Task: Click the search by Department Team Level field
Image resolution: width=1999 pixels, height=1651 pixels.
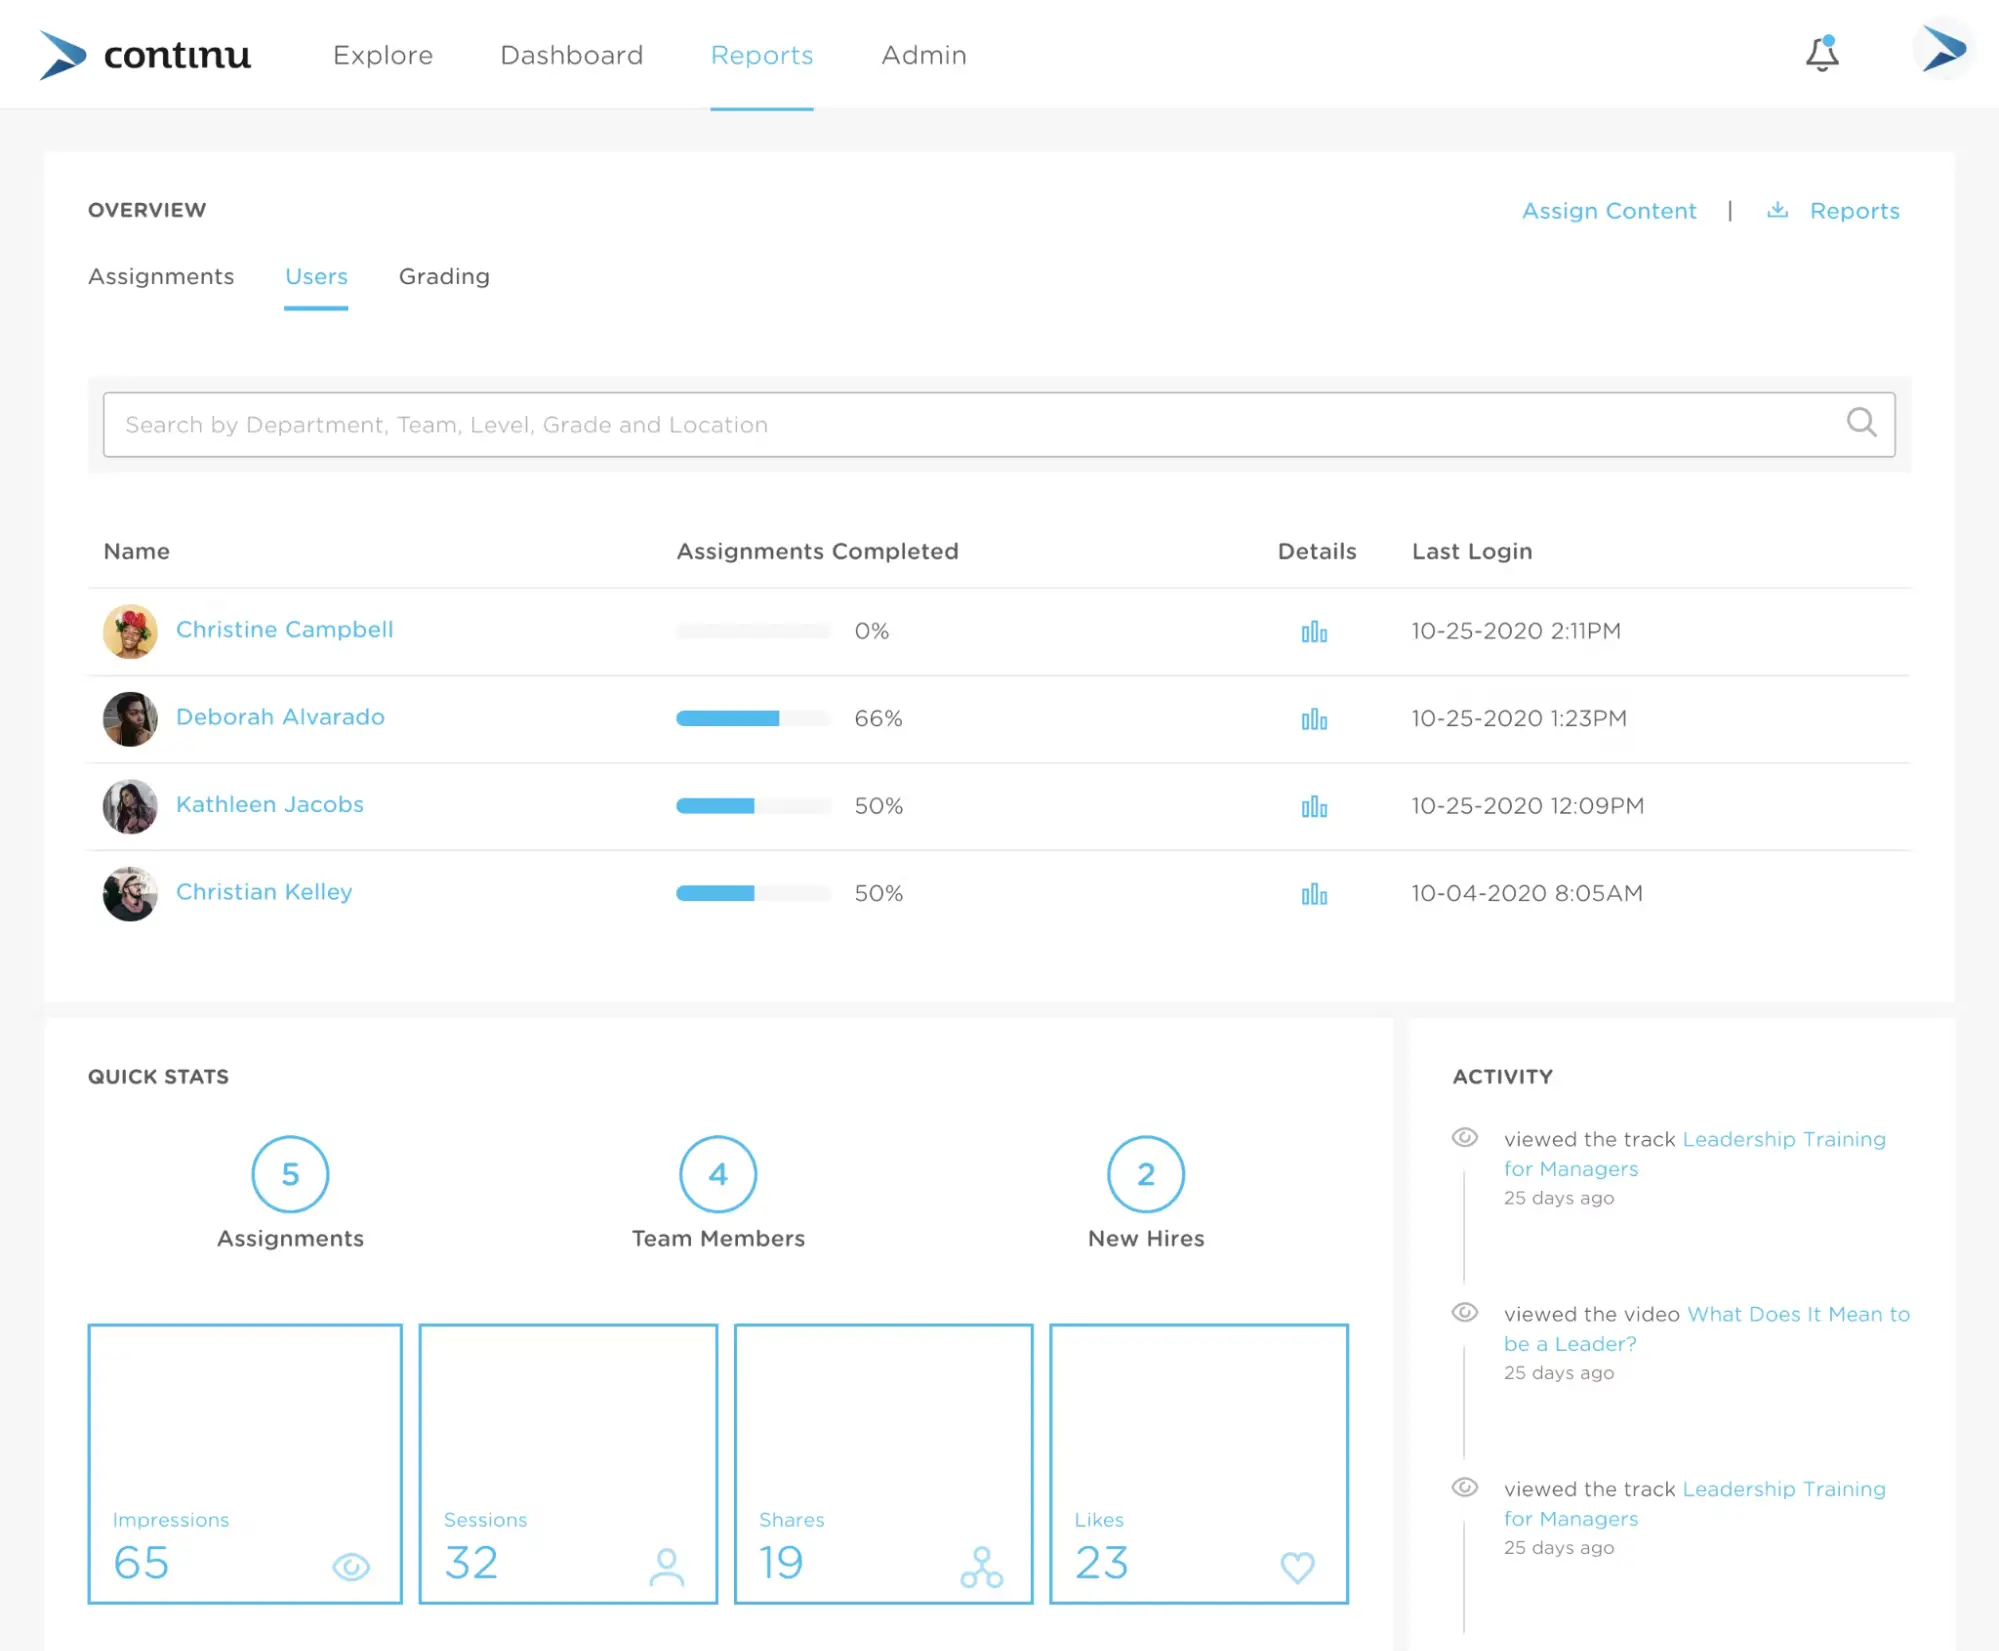Action: 998,424
